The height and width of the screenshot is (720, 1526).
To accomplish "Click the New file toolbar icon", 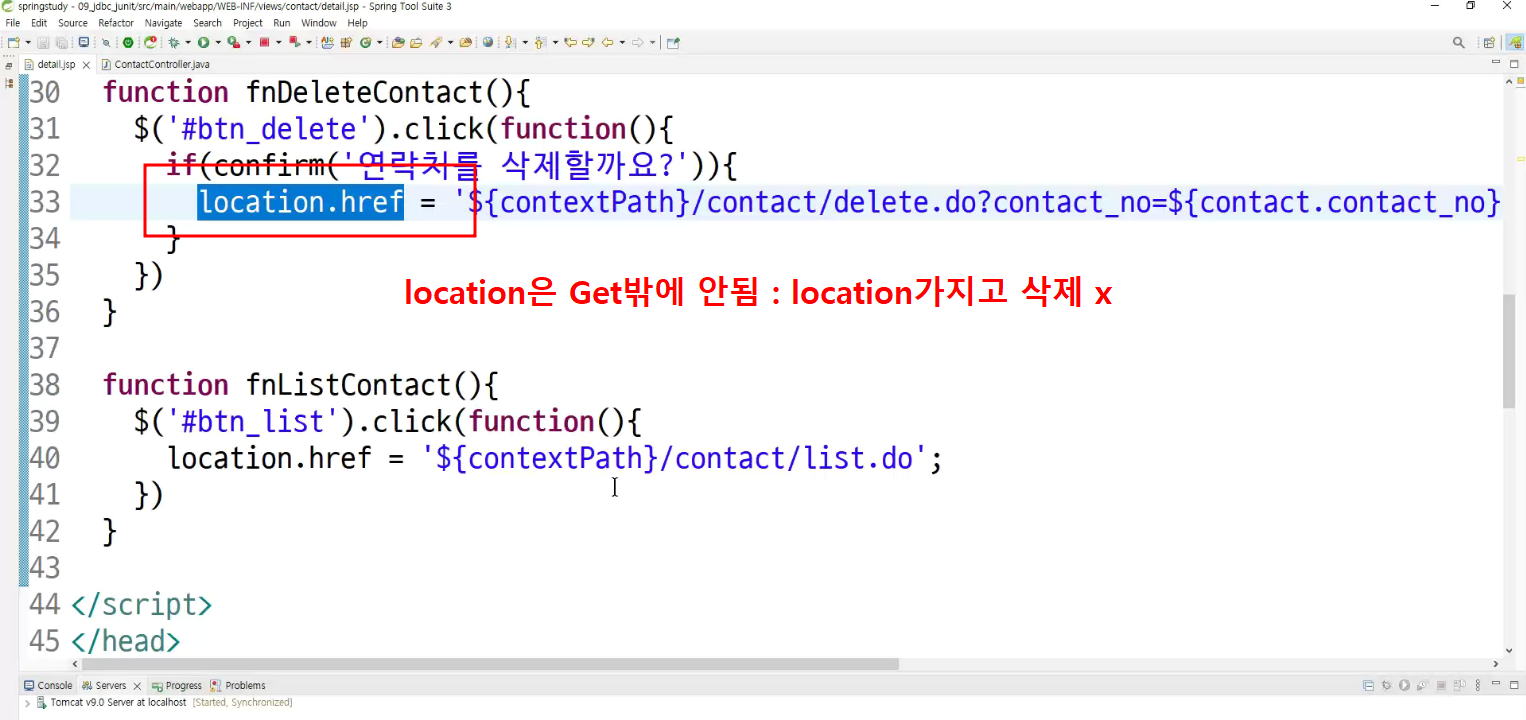I will pyautogui.click(x=14, y=42).
